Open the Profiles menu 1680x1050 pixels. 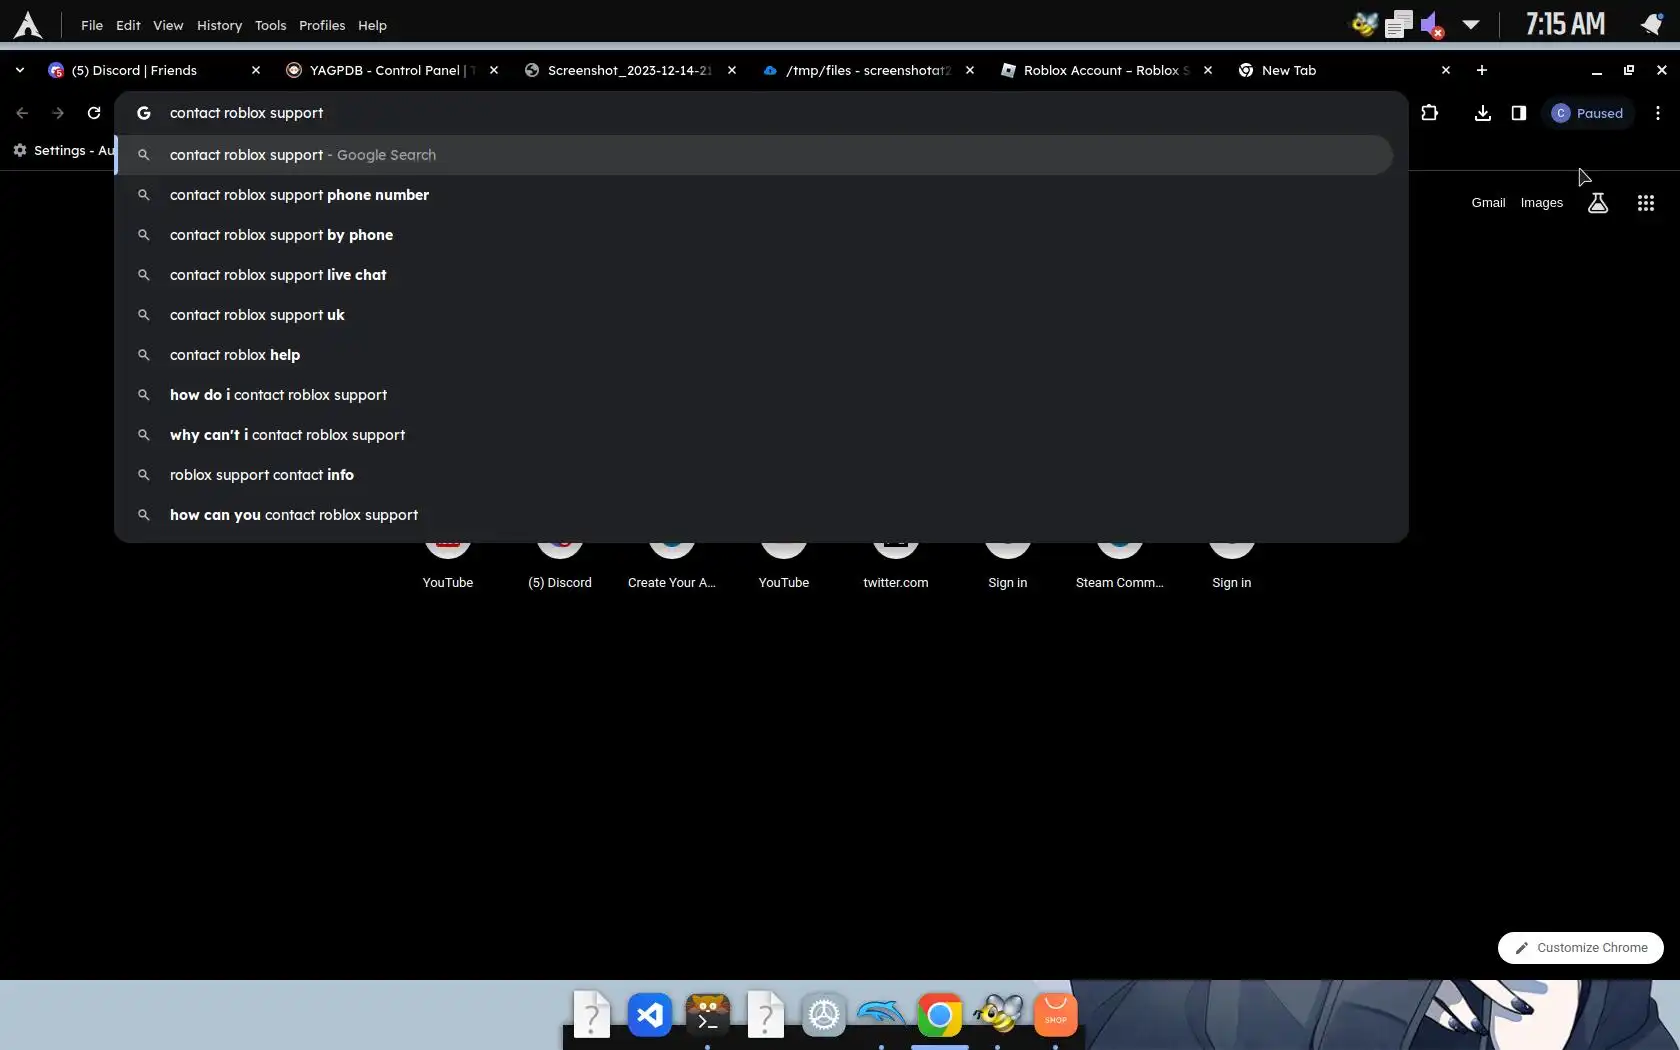click(x=322, y=25)
